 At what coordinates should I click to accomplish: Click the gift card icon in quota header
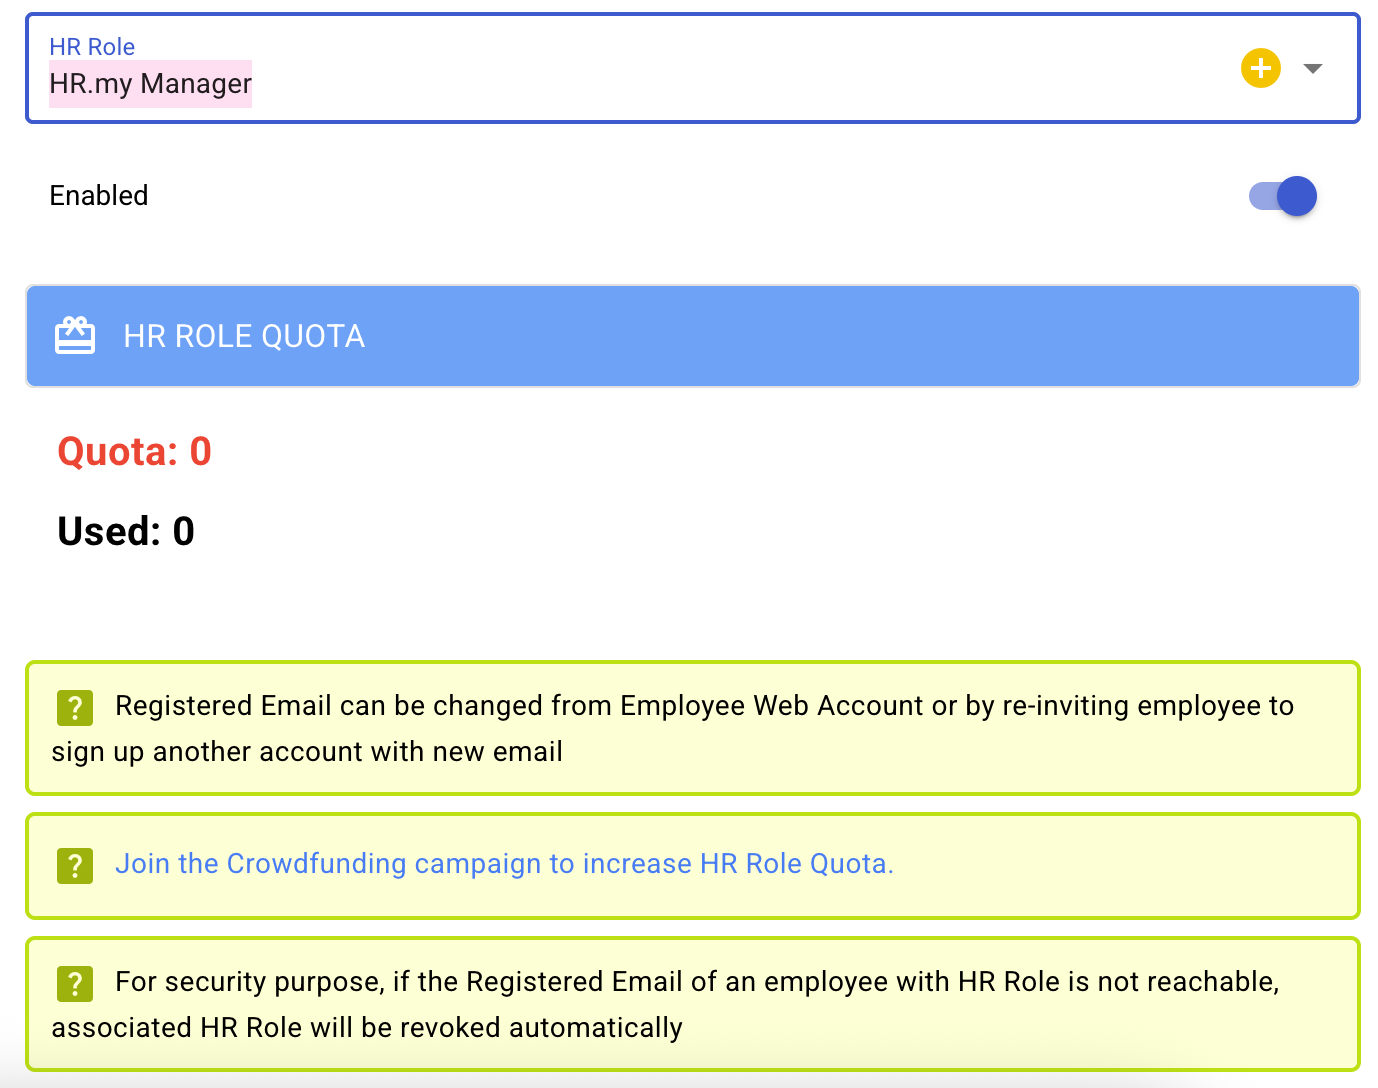point(75,336)
